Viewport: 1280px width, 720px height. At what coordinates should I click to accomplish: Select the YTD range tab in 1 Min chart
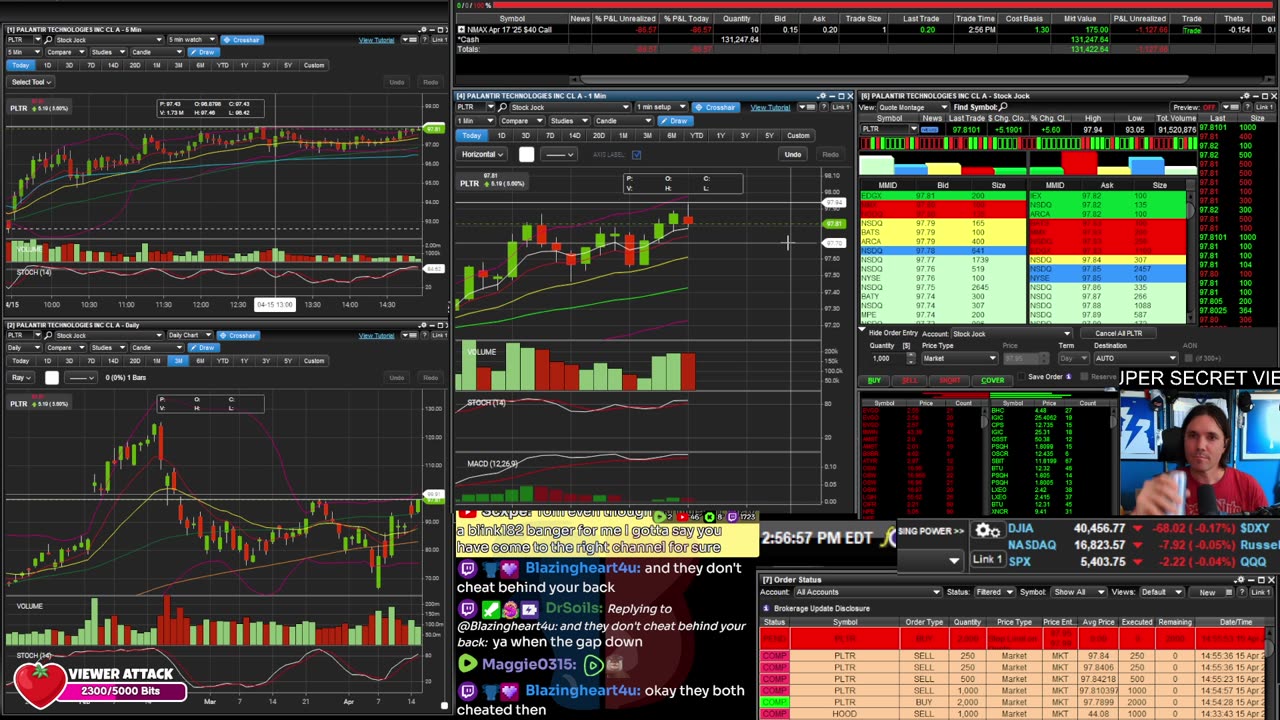[696, 136]
